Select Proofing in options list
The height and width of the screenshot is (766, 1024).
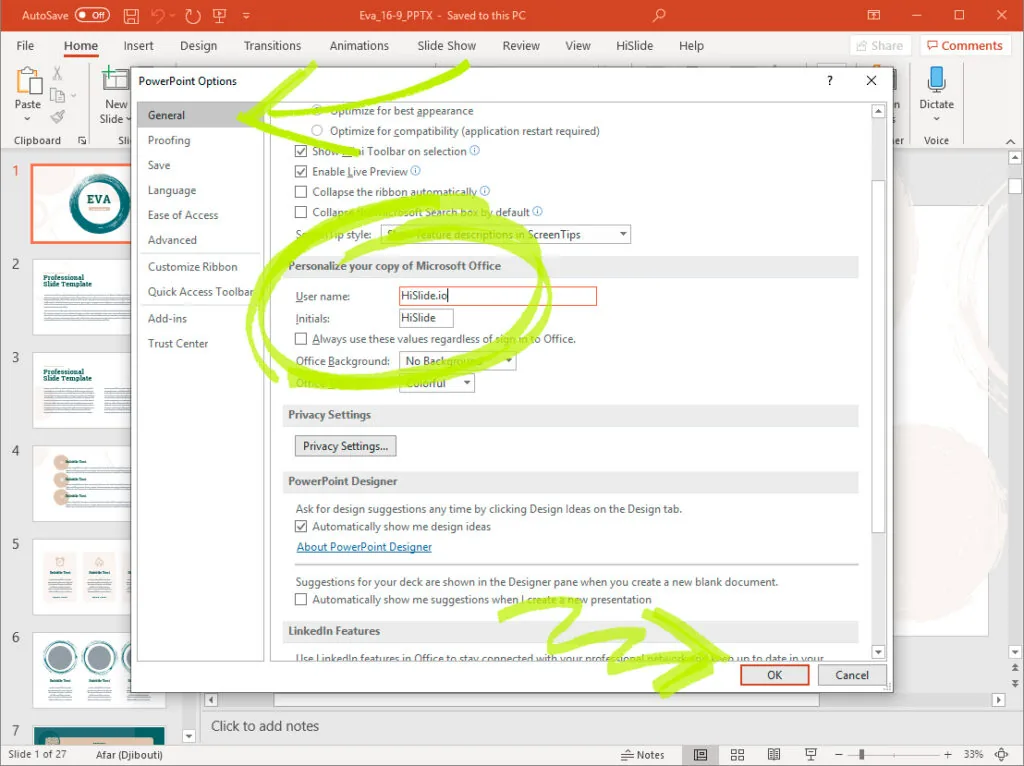pyautogui.click(x=169, y=140)
